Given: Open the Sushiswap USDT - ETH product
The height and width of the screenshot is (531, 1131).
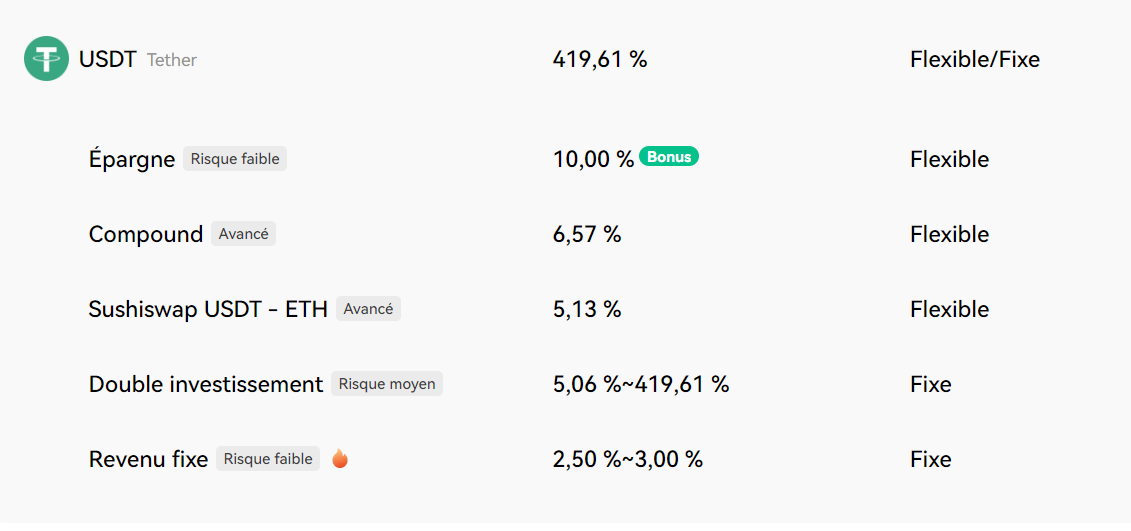Looking at the screenshot, I should (566, 309).
